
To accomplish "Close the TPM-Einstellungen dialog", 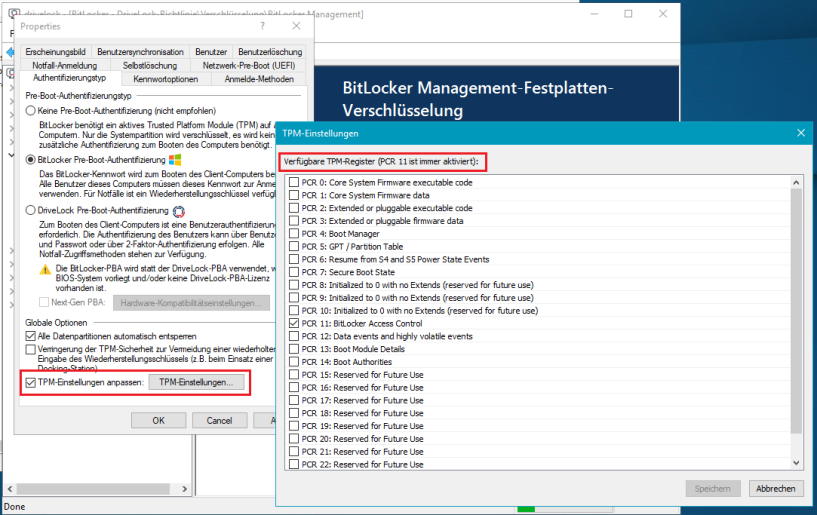I will click(x=801, y=133).
